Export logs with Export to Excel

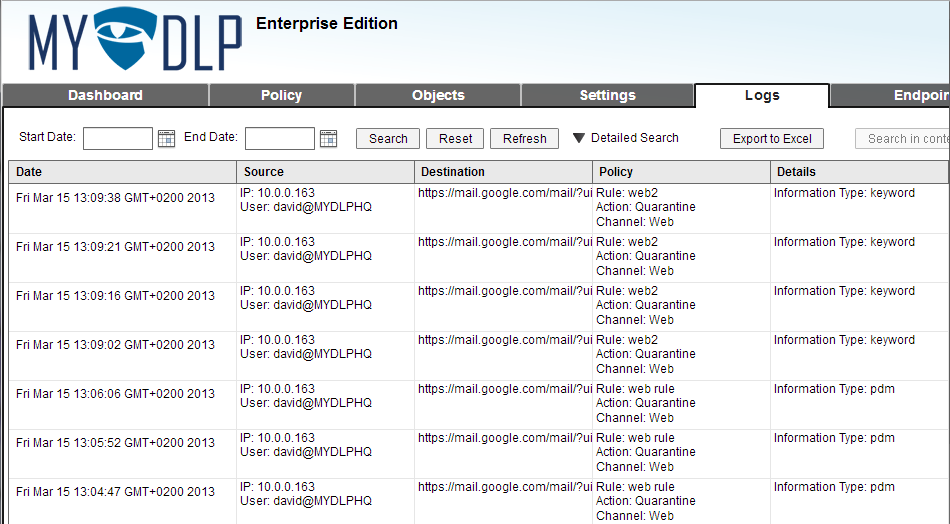(x=772, y=139)
